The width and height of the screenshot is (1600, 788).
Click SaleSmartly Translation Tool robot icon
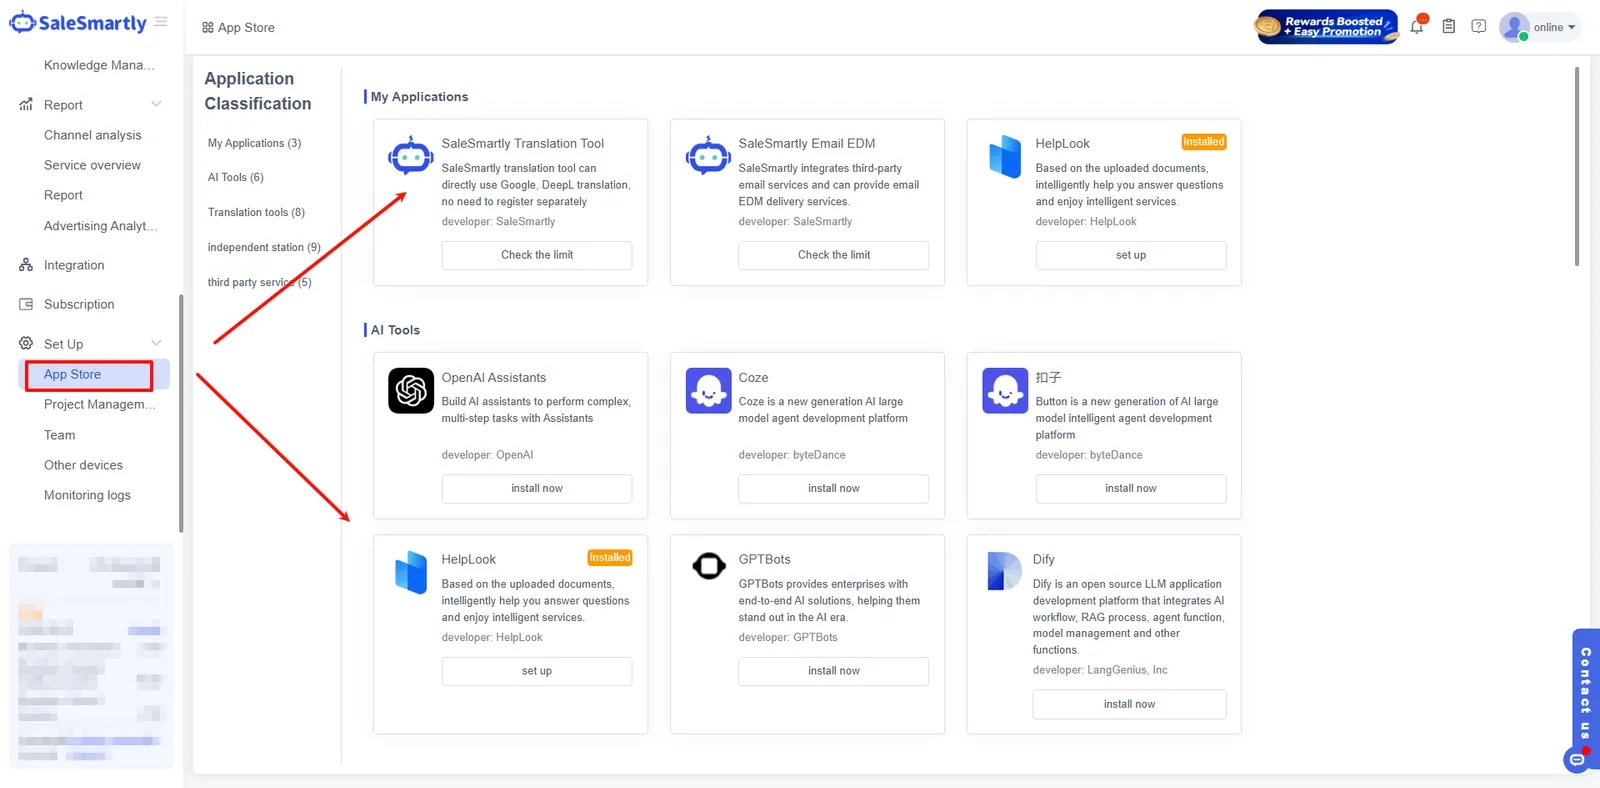tap(411, 156)
